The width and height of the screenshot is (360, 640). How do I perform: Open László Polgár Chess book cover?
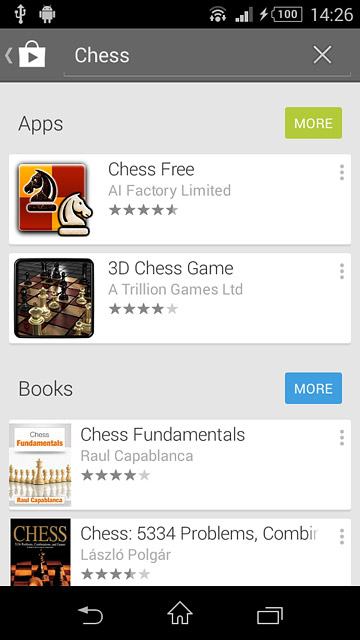click(40, 552)
